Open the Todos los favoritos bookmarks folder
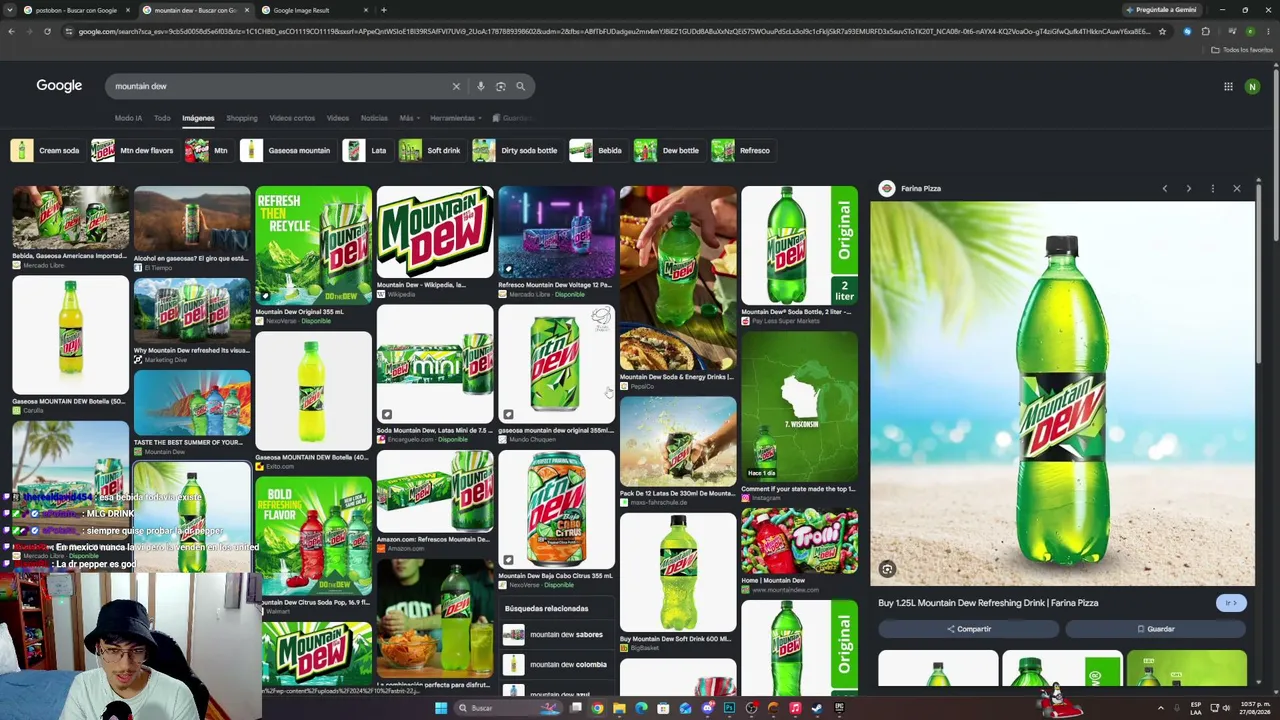Image resolution: width=1280 pixels, height=720 pixels. click(1243, 50)
